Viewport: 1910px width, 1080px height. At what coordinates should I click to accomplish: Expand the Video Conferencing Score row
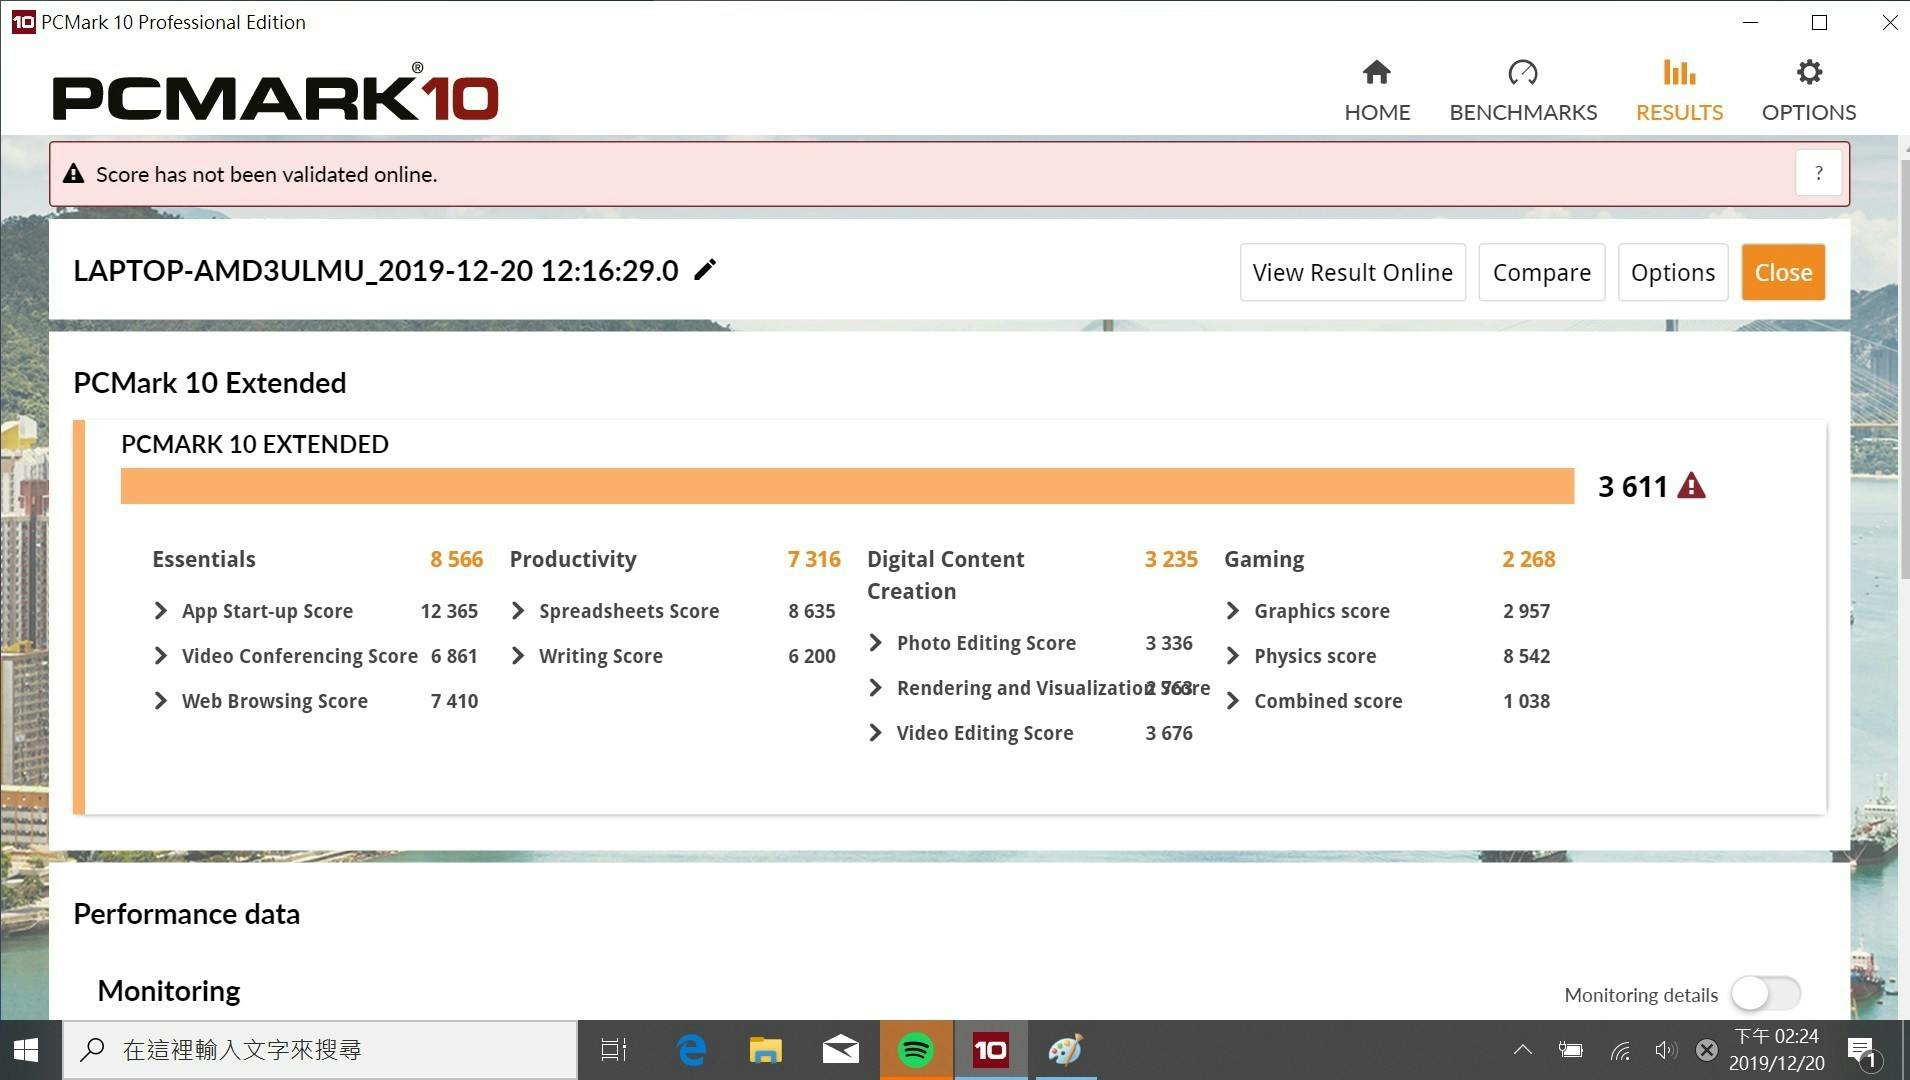point(161,656)
